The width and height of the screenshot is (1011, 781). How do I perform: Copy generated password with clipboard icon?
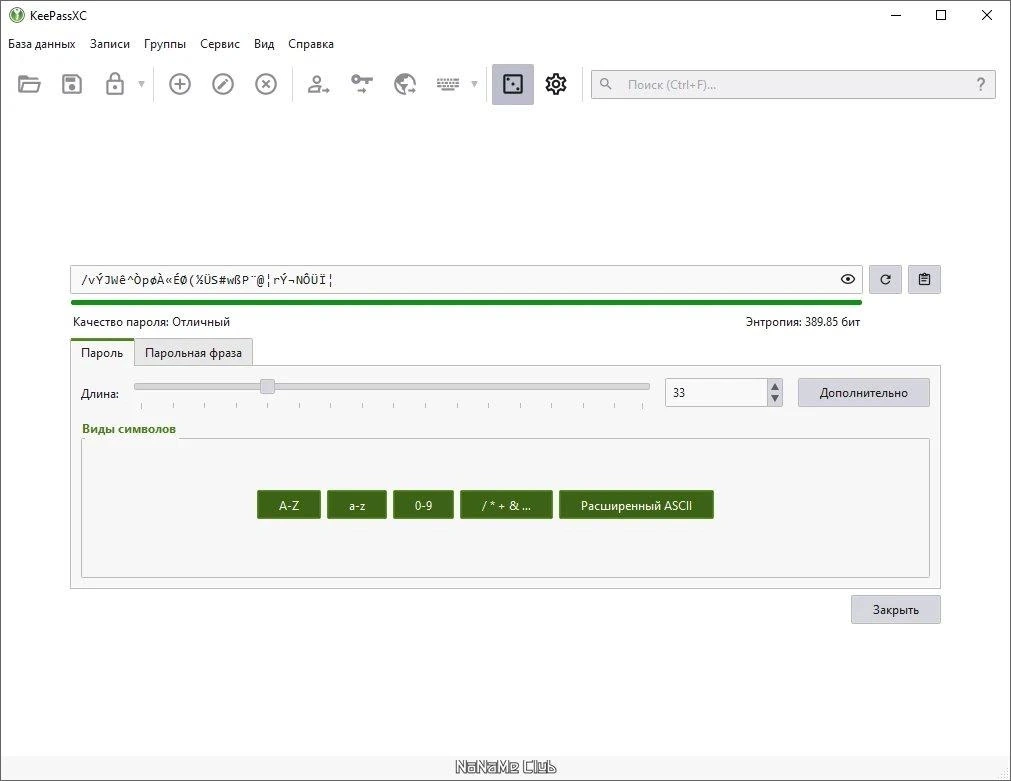[x=925, y=279]
